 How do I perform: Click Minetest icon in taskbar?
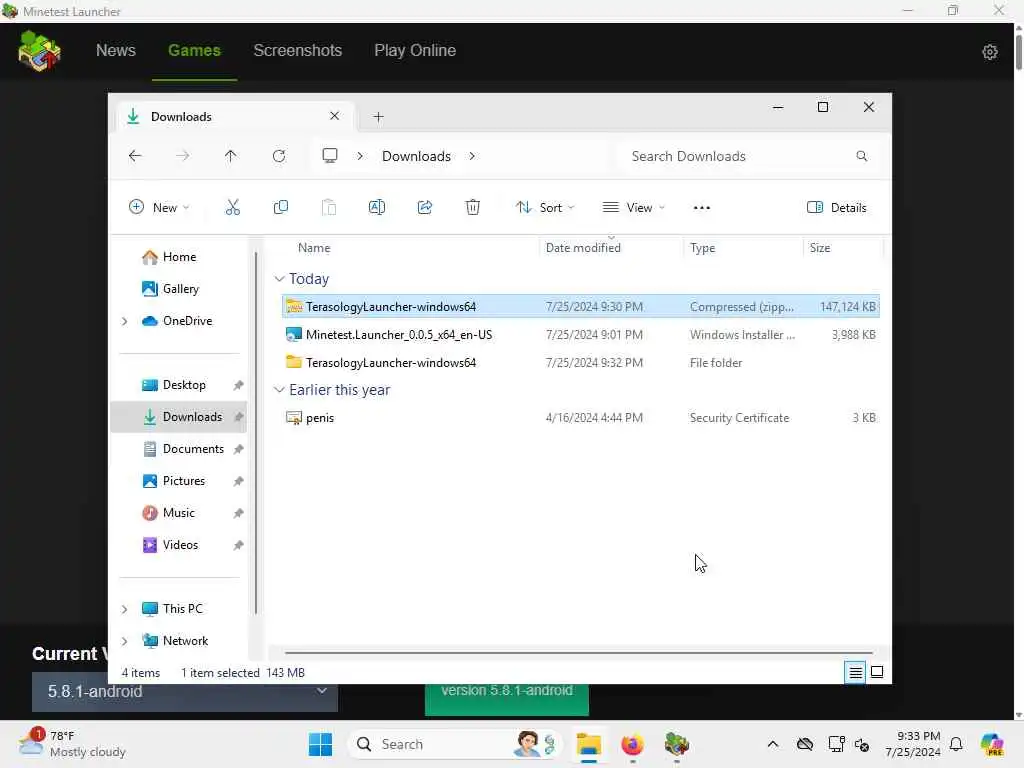tap(677, 744)
